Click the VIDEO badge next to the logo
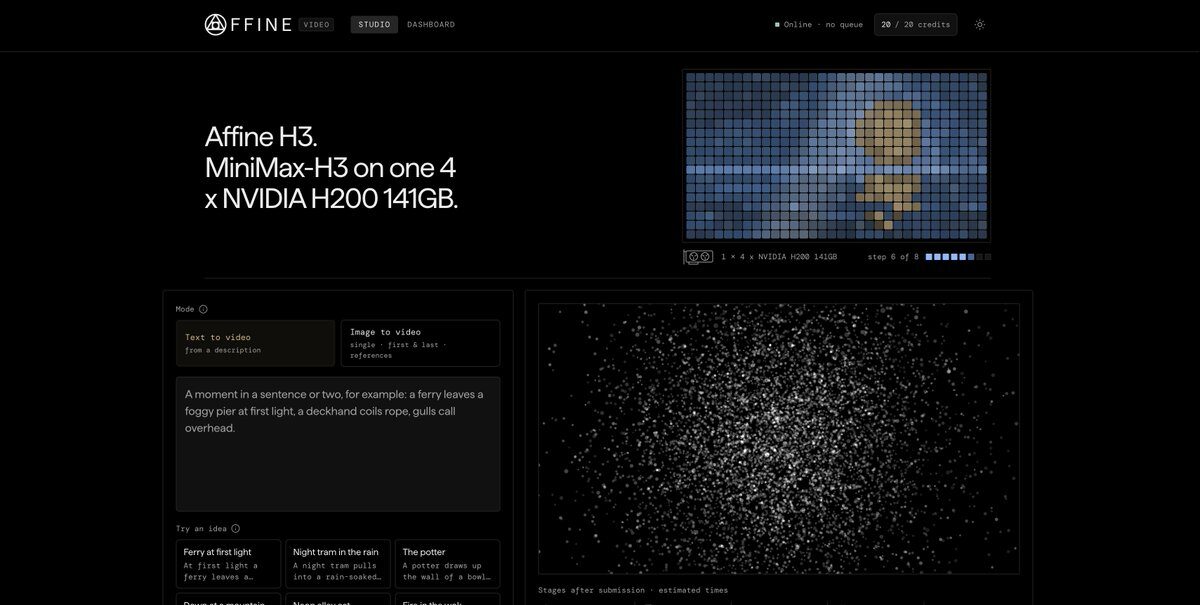This screenshot has width=1200, height=605. (x=316, y=24)
